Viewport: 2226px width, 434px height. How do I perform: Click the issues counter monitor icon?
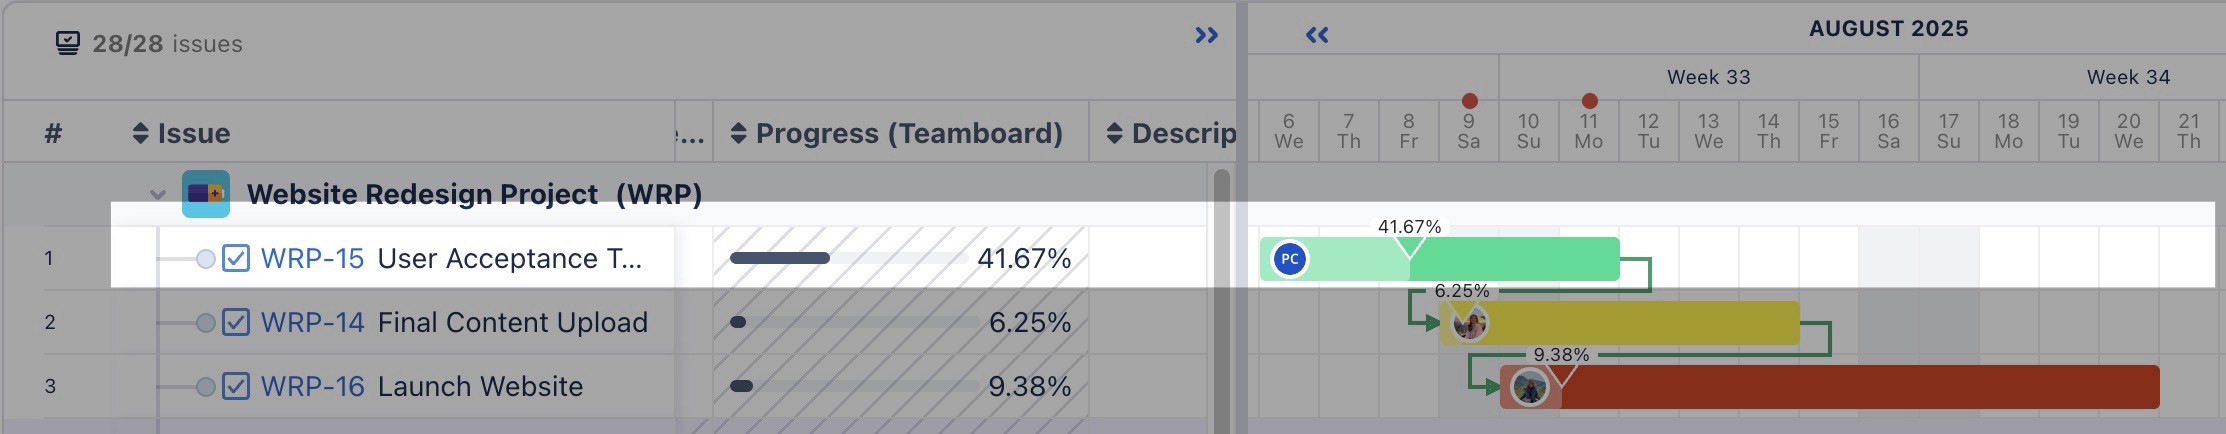click(67, 43)
